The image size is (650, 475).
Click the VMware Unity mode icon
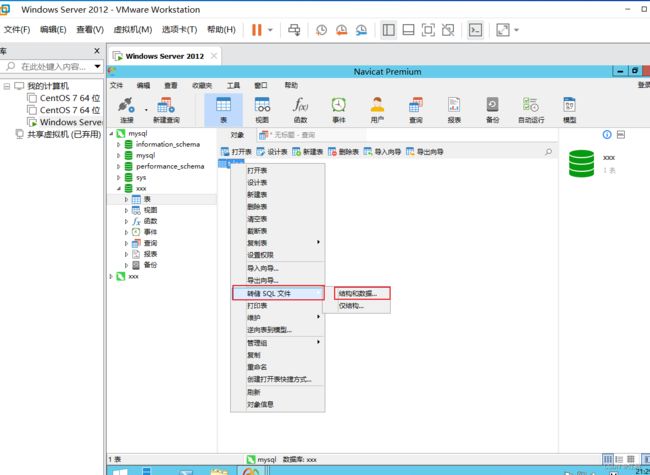pos(448,30)
